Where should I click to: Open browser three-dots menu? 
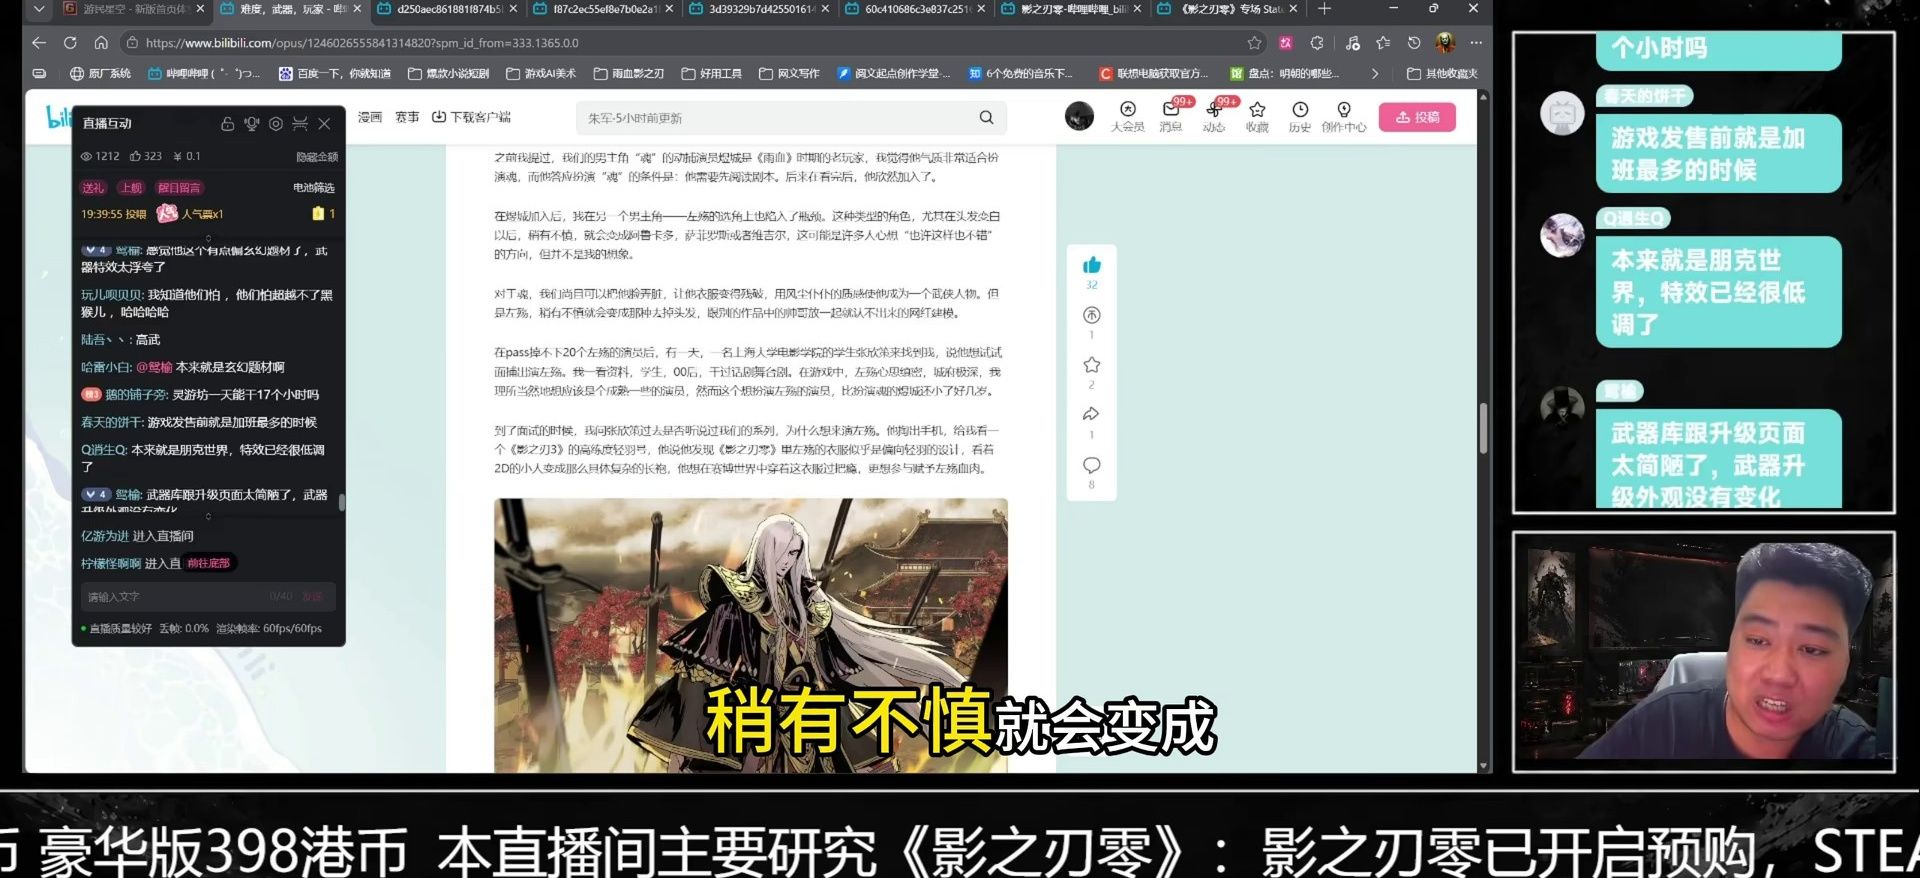click(1476, 43)
